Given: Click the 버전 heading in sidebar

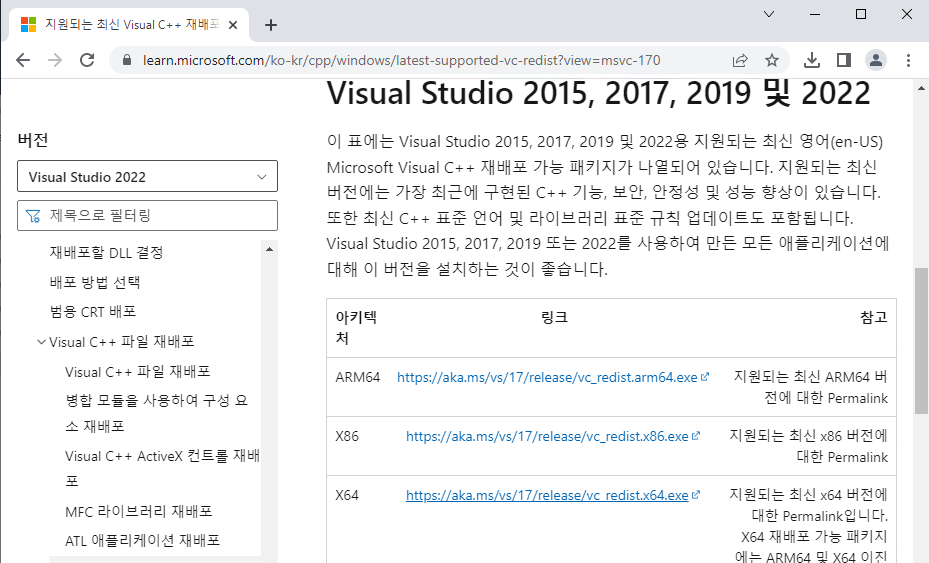Looking at the screenshot, I should 33,140.
